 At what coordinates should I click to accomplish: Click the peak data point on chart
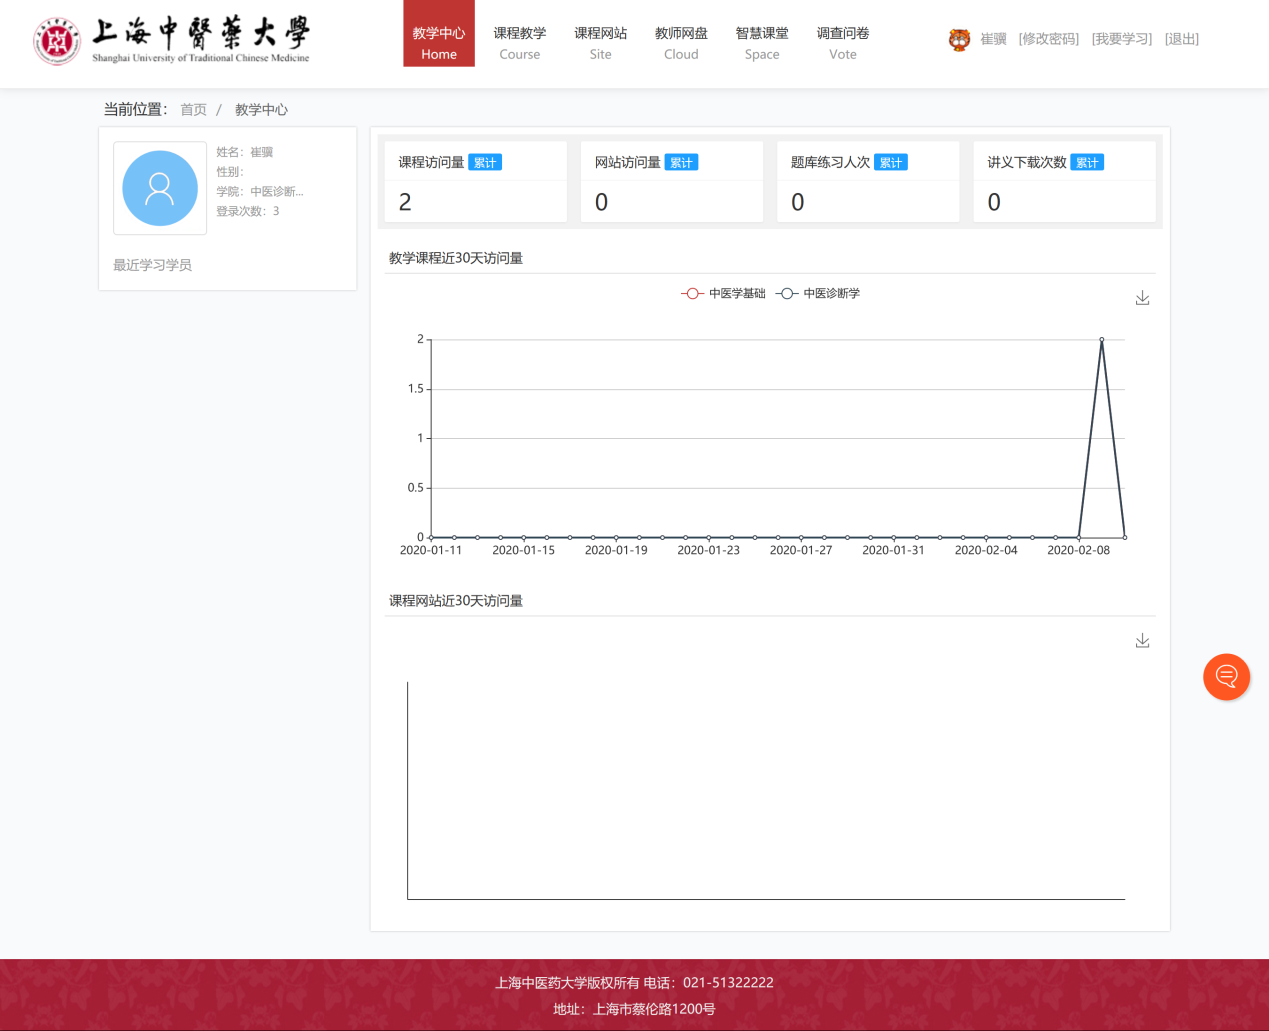coord(1102,340)
